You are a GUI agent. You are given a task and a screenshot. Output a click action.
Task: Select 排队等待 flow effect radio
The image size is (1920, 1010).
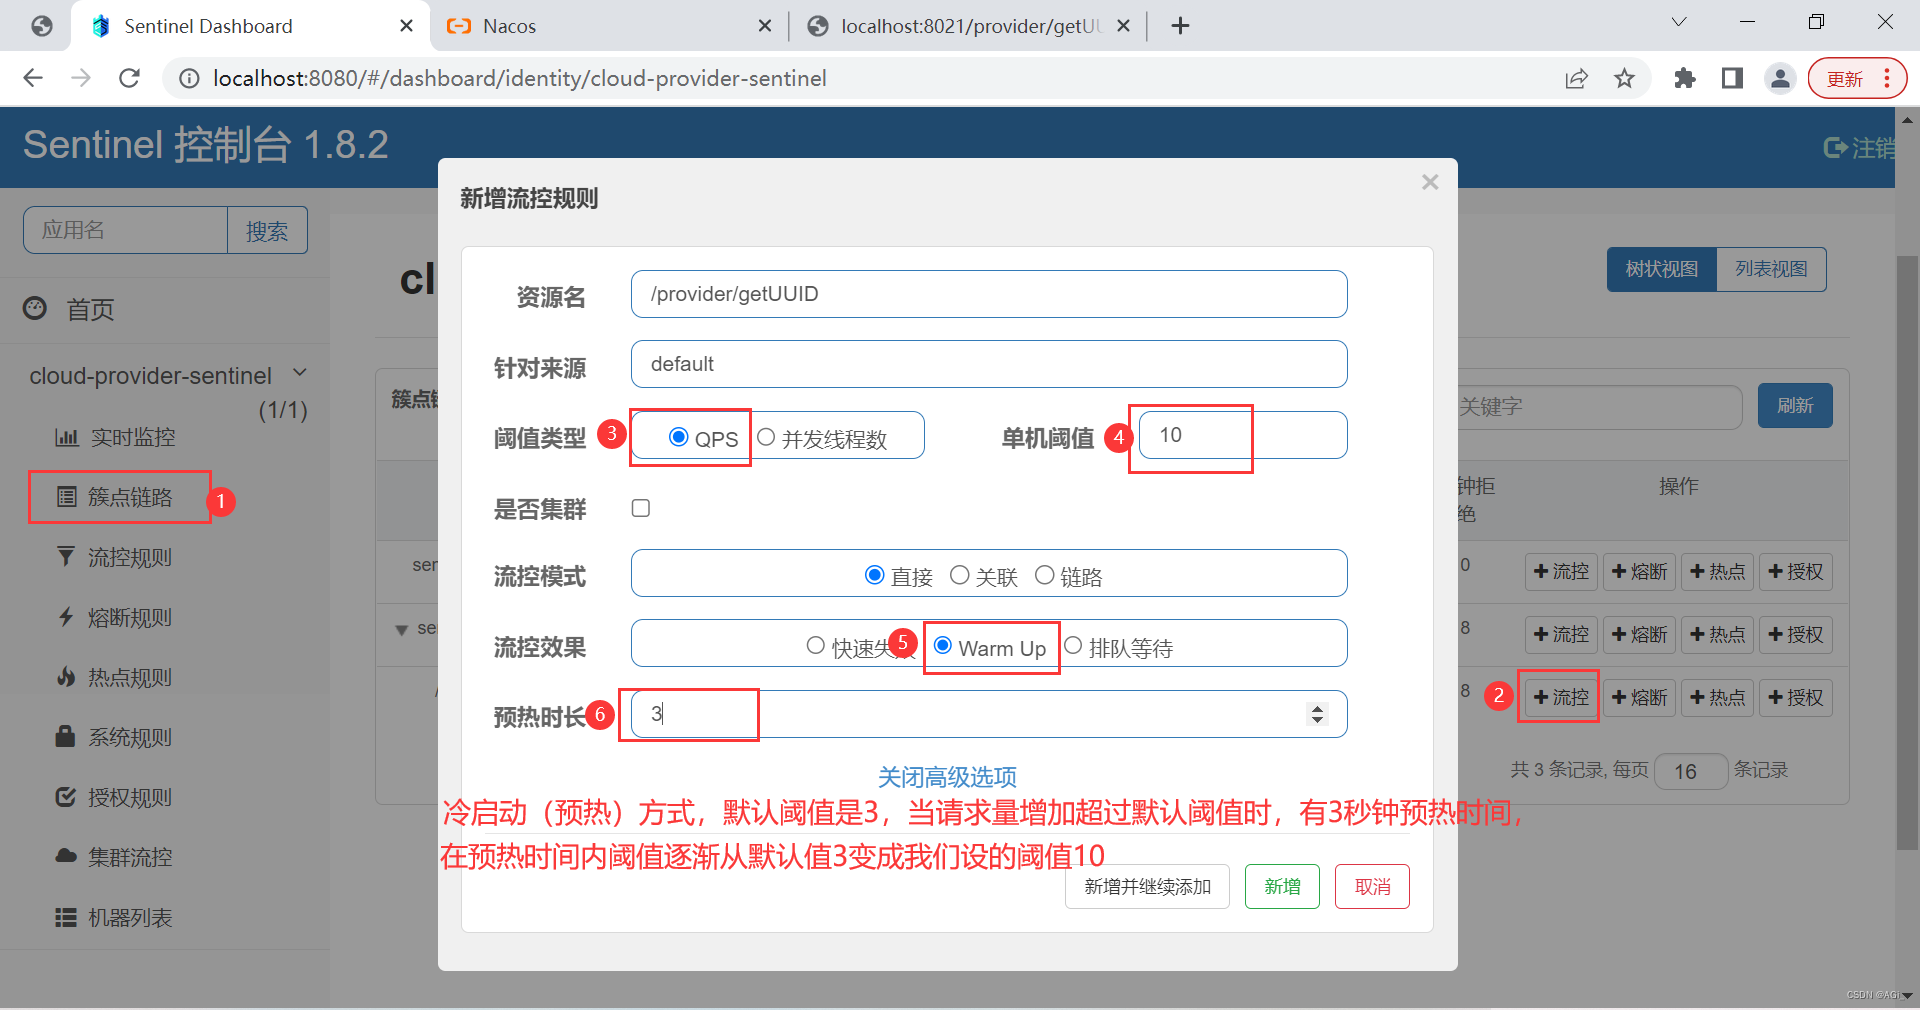tap(1073, 646)
